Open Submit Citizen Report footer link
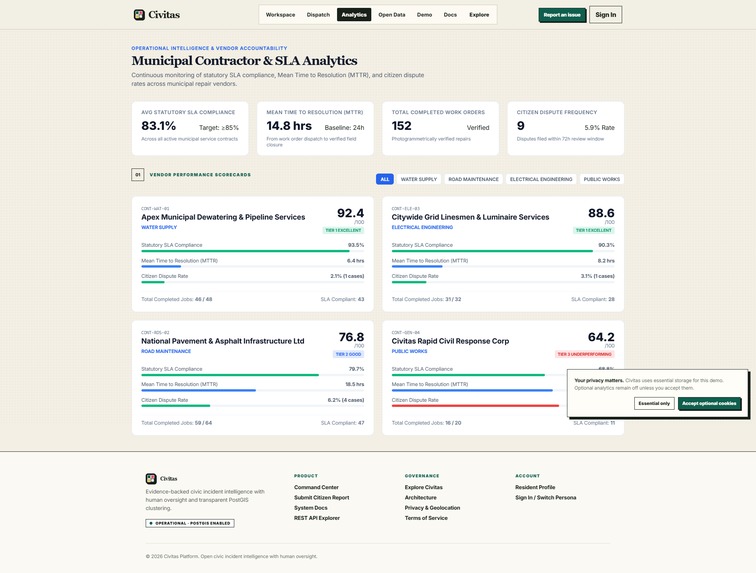The height and width of the screenshot is (573, 756). point(322,497)
